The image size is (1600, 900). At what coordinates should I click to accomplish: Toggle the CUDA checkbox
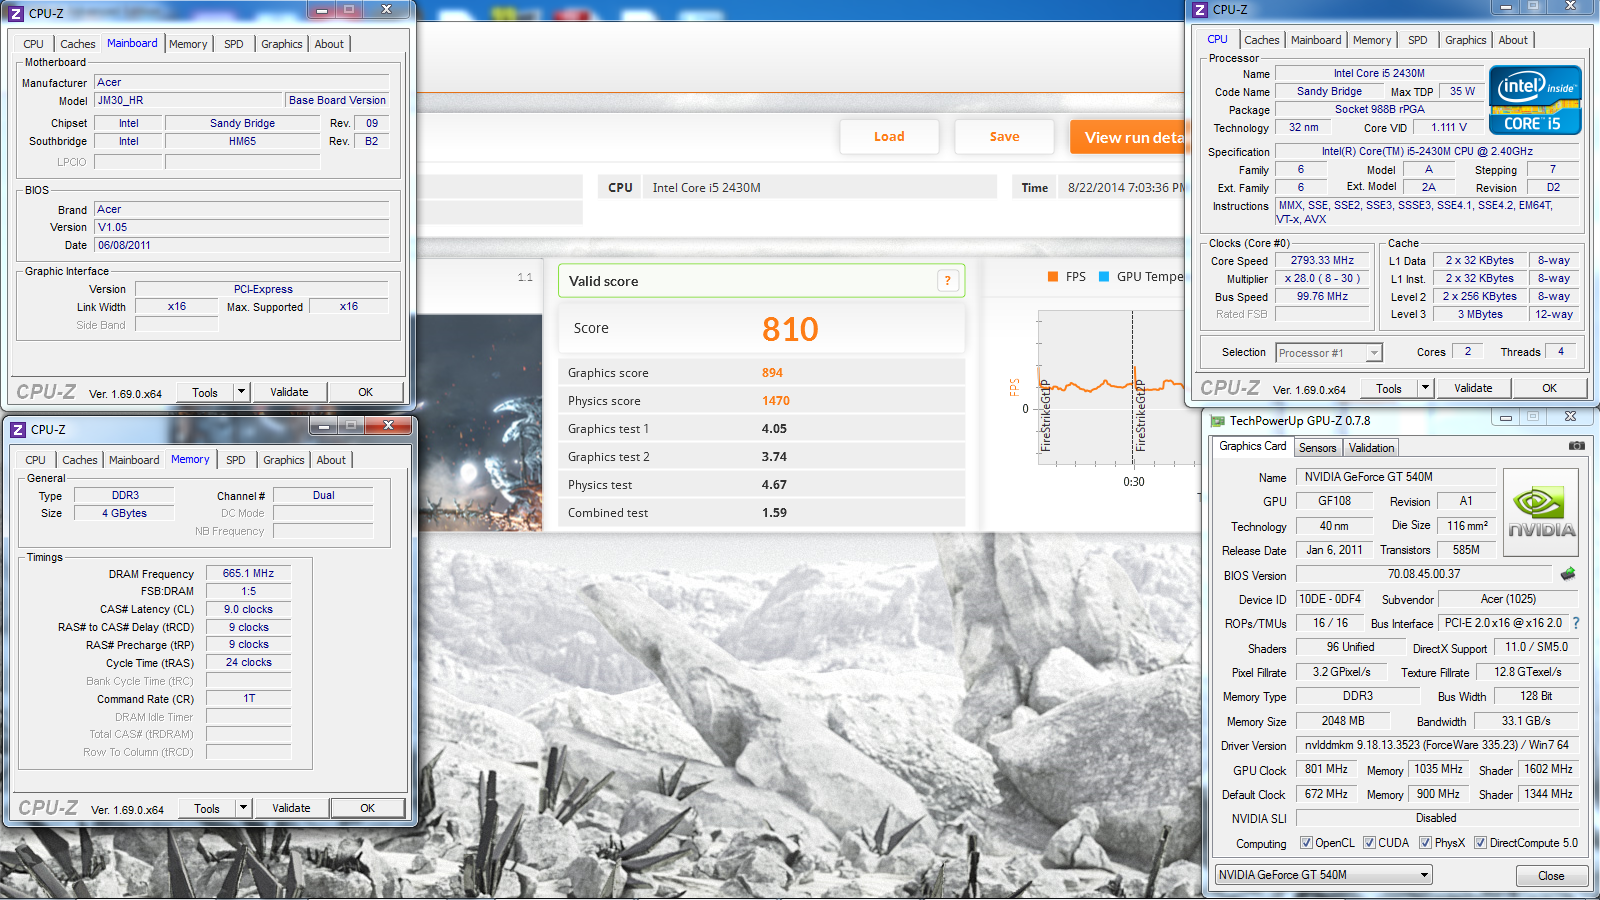(x=1369, y=843)
